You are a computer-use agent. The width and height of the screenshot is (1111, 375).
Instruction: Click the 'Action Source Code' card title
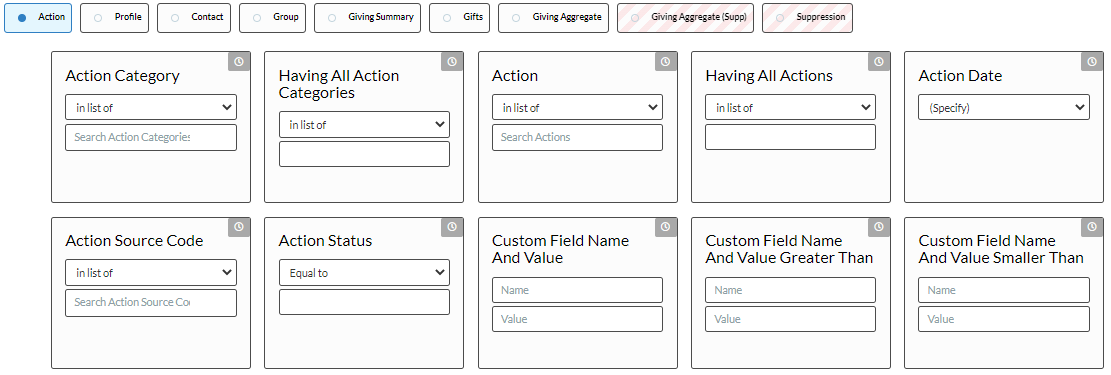[x=135, y=241]
